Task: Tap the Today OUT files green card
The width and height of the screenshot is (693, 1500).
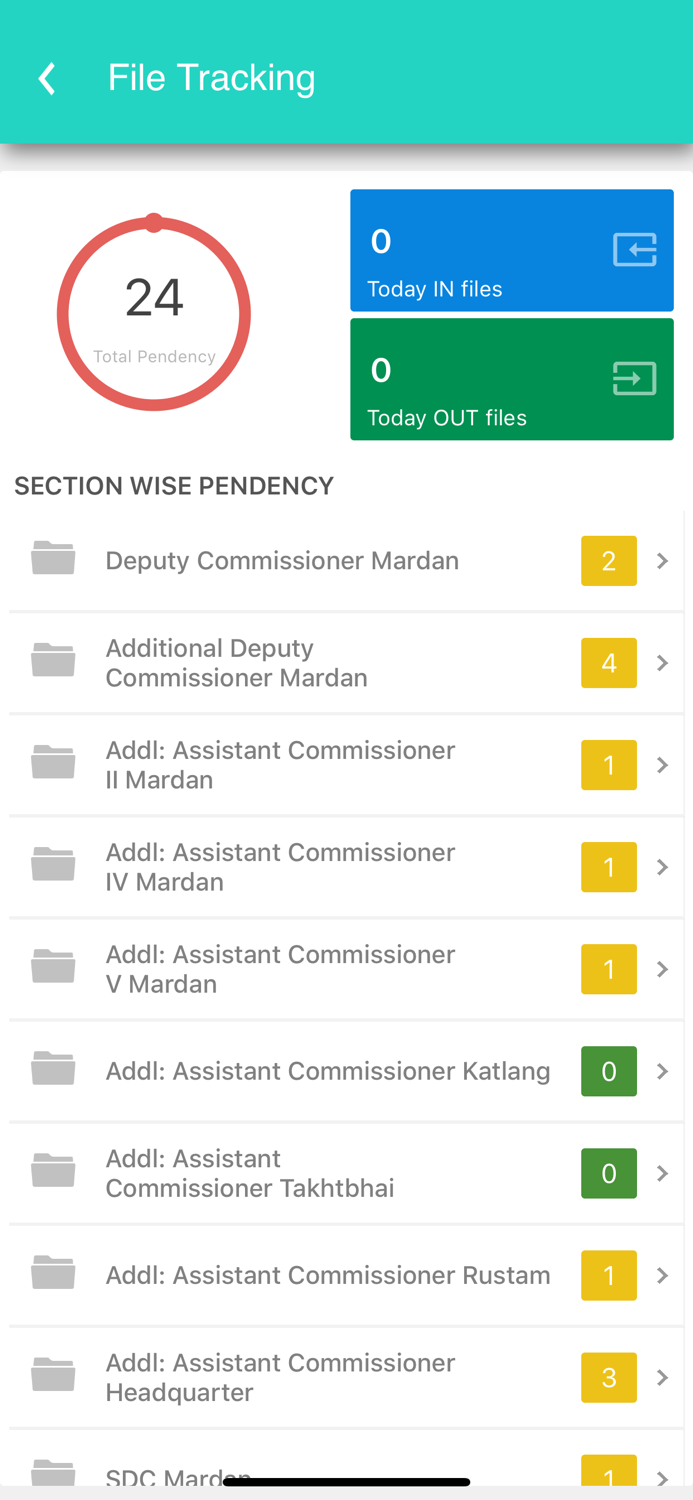Action: click(511, 378)
